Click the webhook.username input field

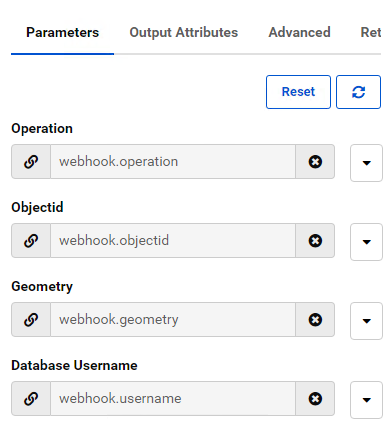[x=173, y=399]
